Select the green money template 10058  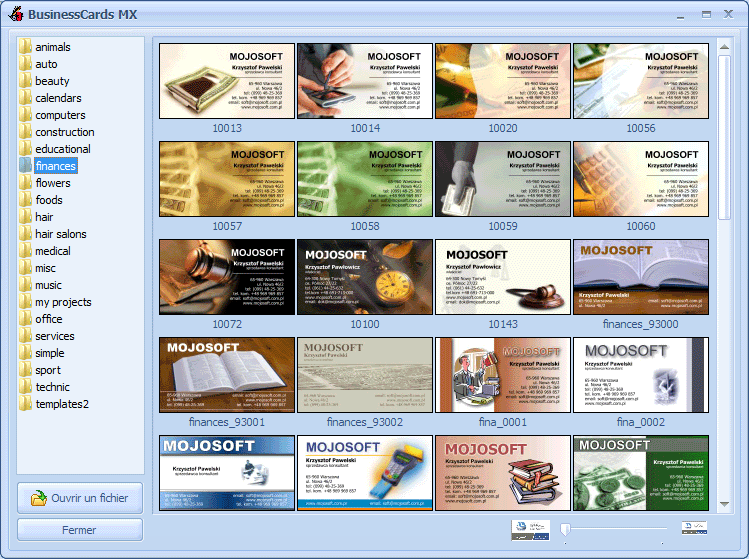(x=365, y=179)
